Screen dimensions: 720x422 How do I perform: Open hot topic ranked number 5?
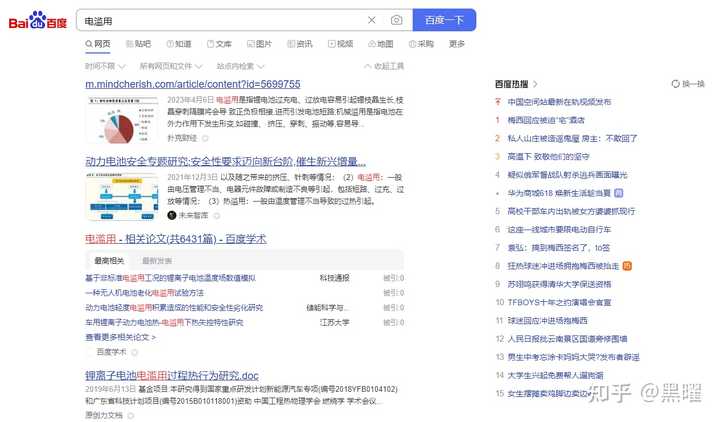571,211
